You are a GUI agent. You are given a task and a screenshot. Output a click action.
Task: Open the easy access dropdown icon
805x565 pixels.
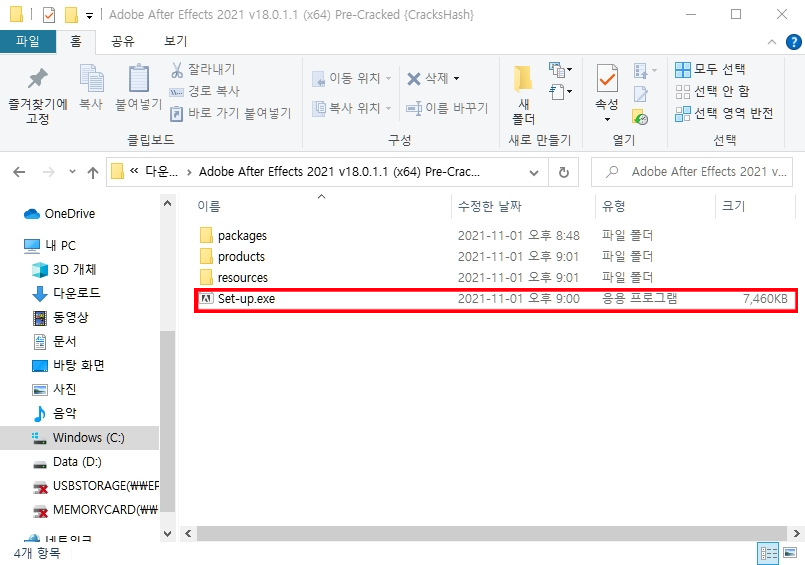[x=560, y=92]
